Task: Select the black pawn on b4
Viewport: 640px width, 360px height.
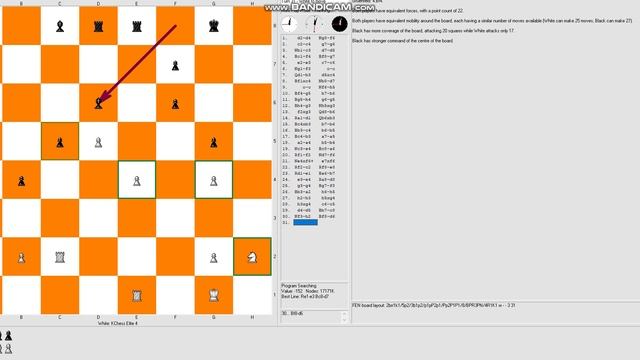Action: point(21,181)
